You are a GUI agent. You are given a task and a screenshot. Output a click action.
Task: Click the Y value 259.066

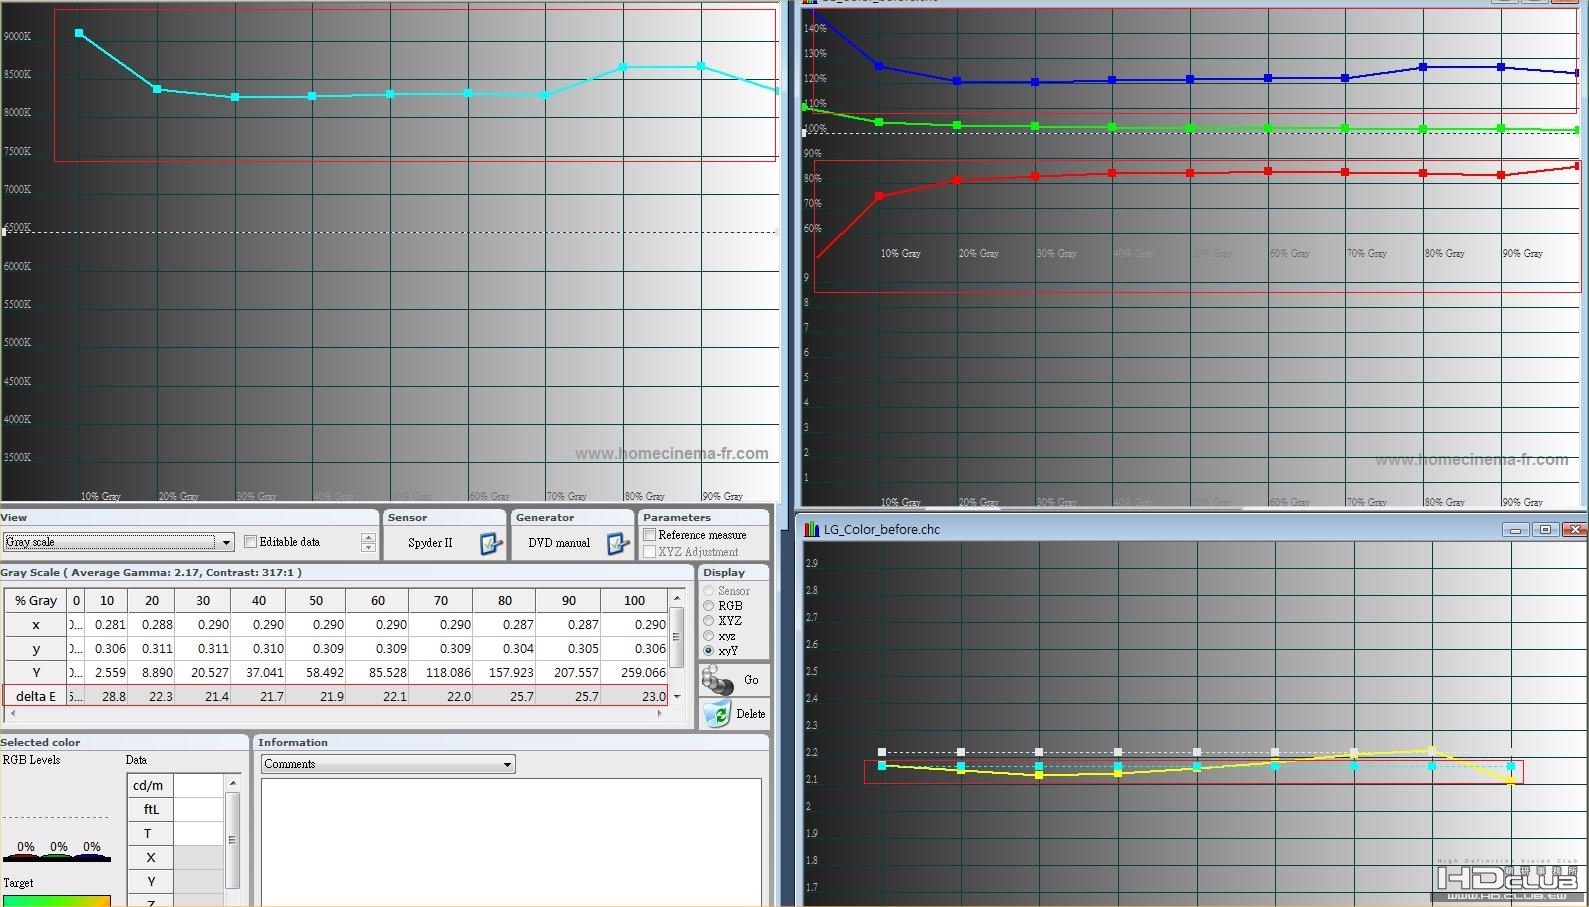click(642, 673)
